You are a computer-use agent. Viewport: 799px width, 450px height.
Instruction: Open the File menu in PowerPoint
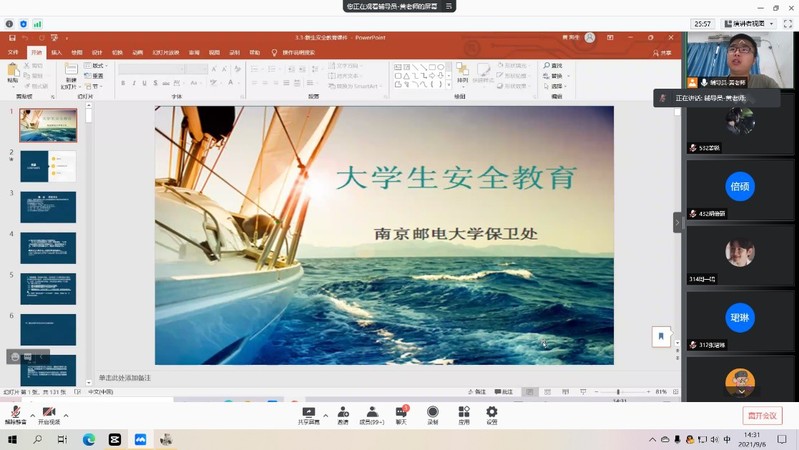(x=13, y=52)
